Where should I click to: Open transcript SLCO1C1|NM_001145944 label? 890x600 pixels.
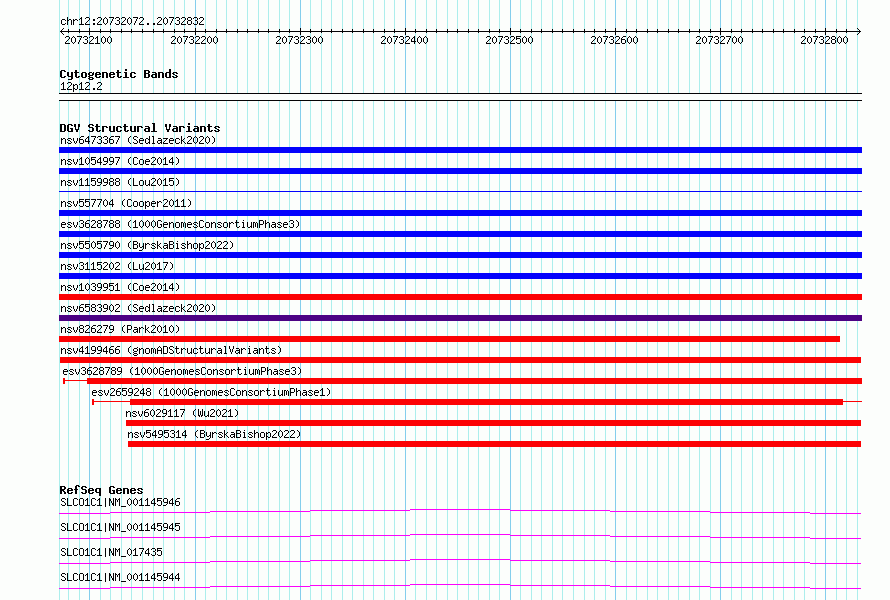tap(120, 577)
